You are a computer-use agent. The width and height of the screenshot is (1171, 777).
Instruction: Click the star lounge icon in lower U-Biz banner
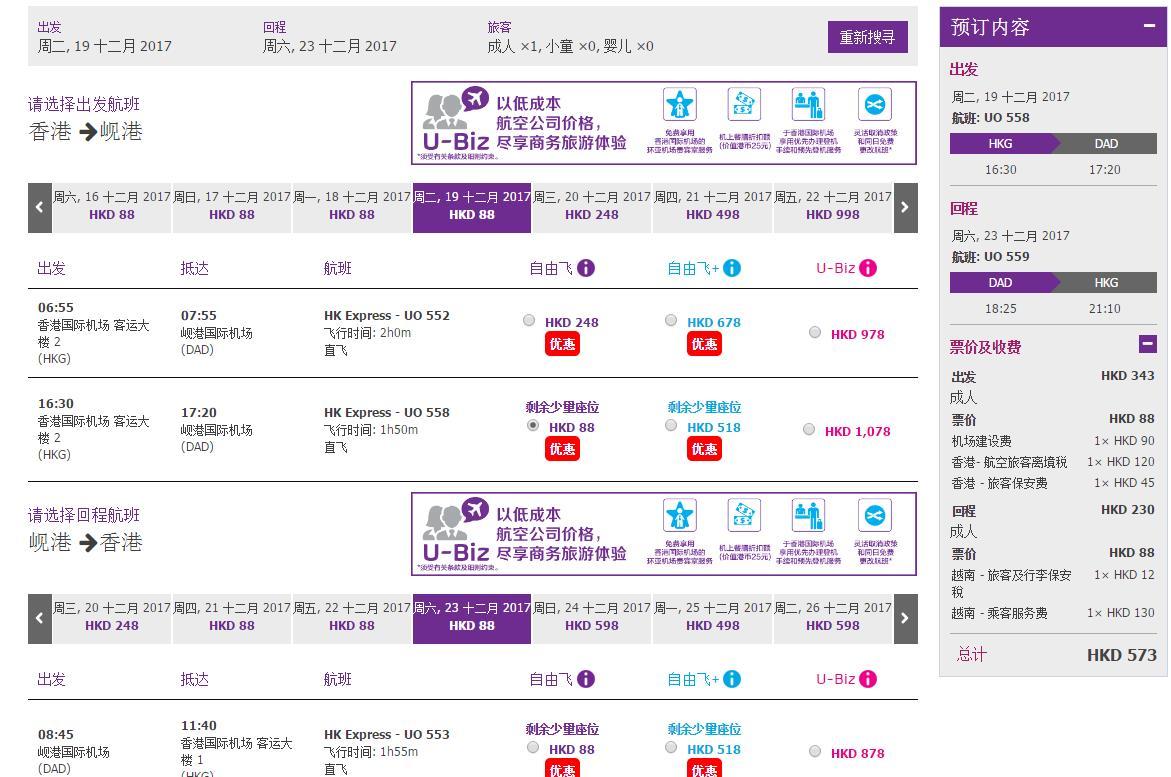[680, 516]
